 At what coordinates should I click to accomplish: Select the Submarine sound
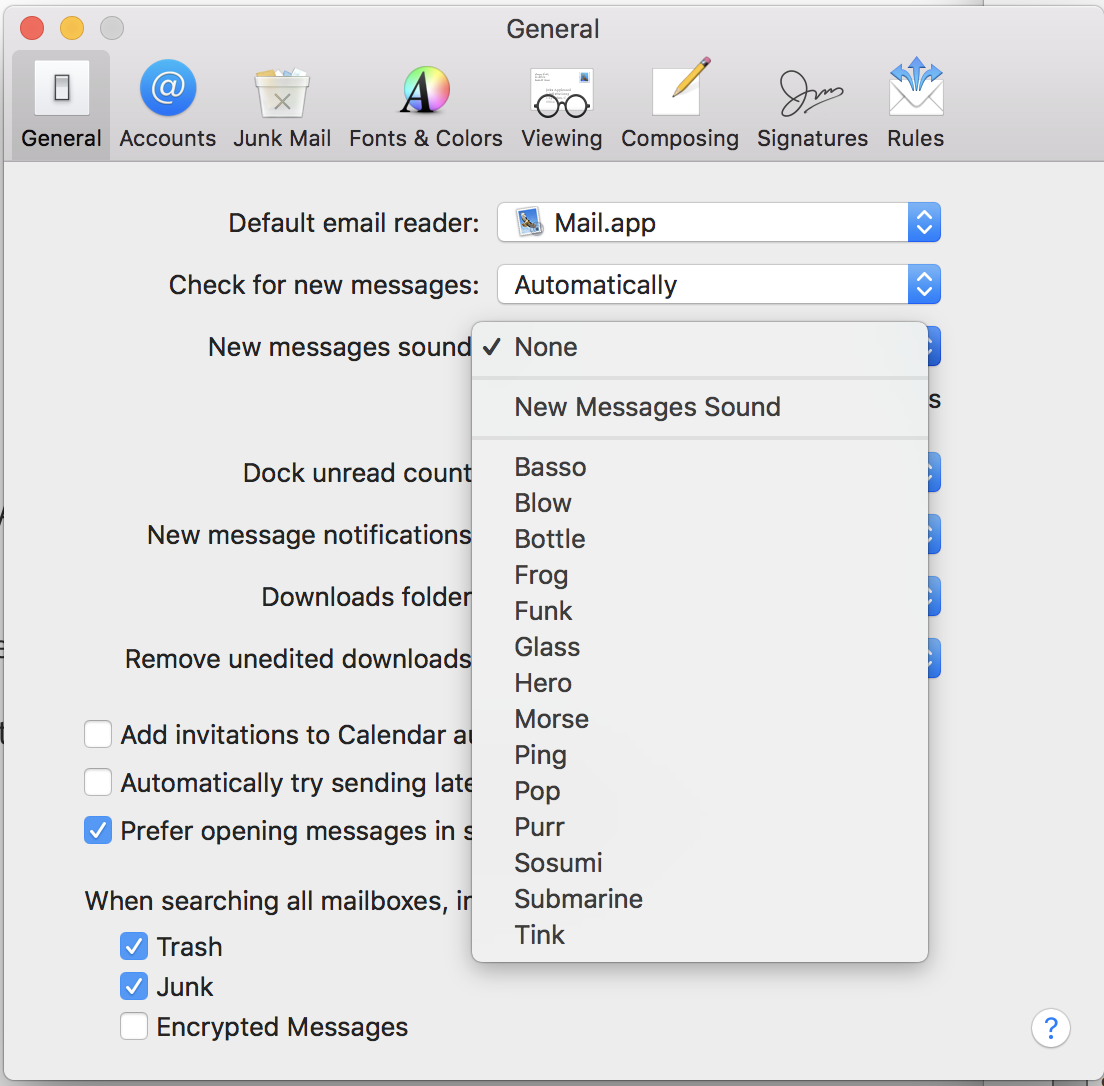[700, 898]
